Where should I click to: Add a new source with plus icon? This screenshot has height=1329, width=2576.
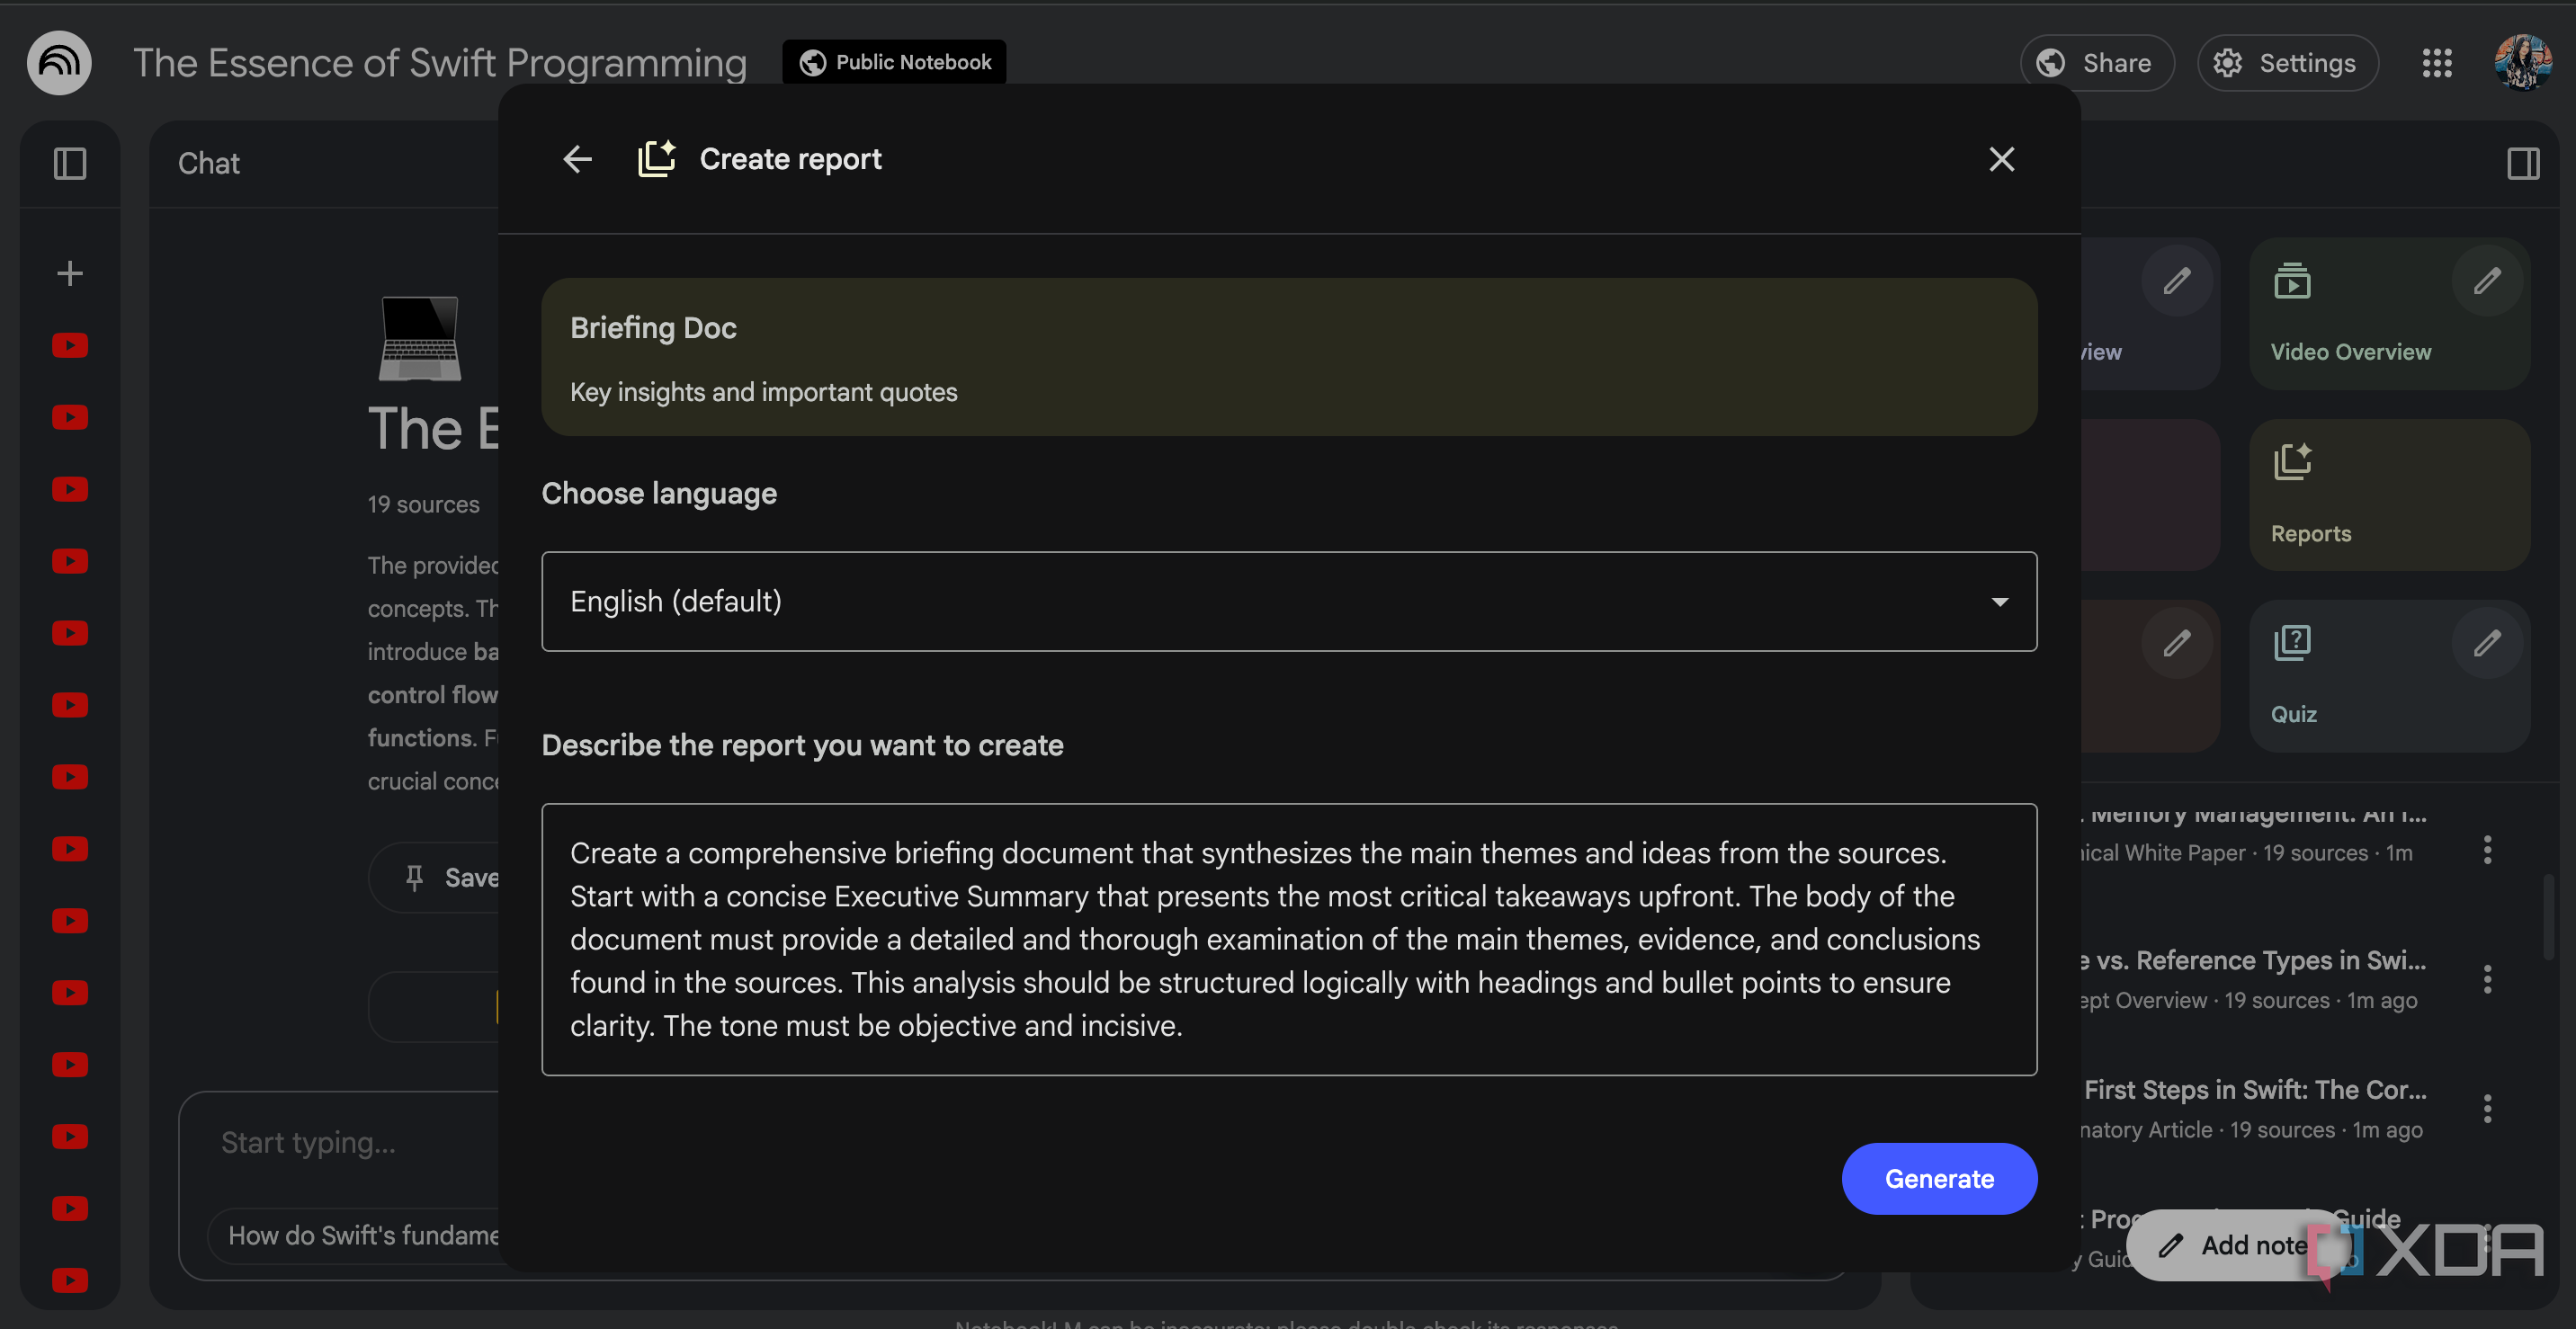69,273
